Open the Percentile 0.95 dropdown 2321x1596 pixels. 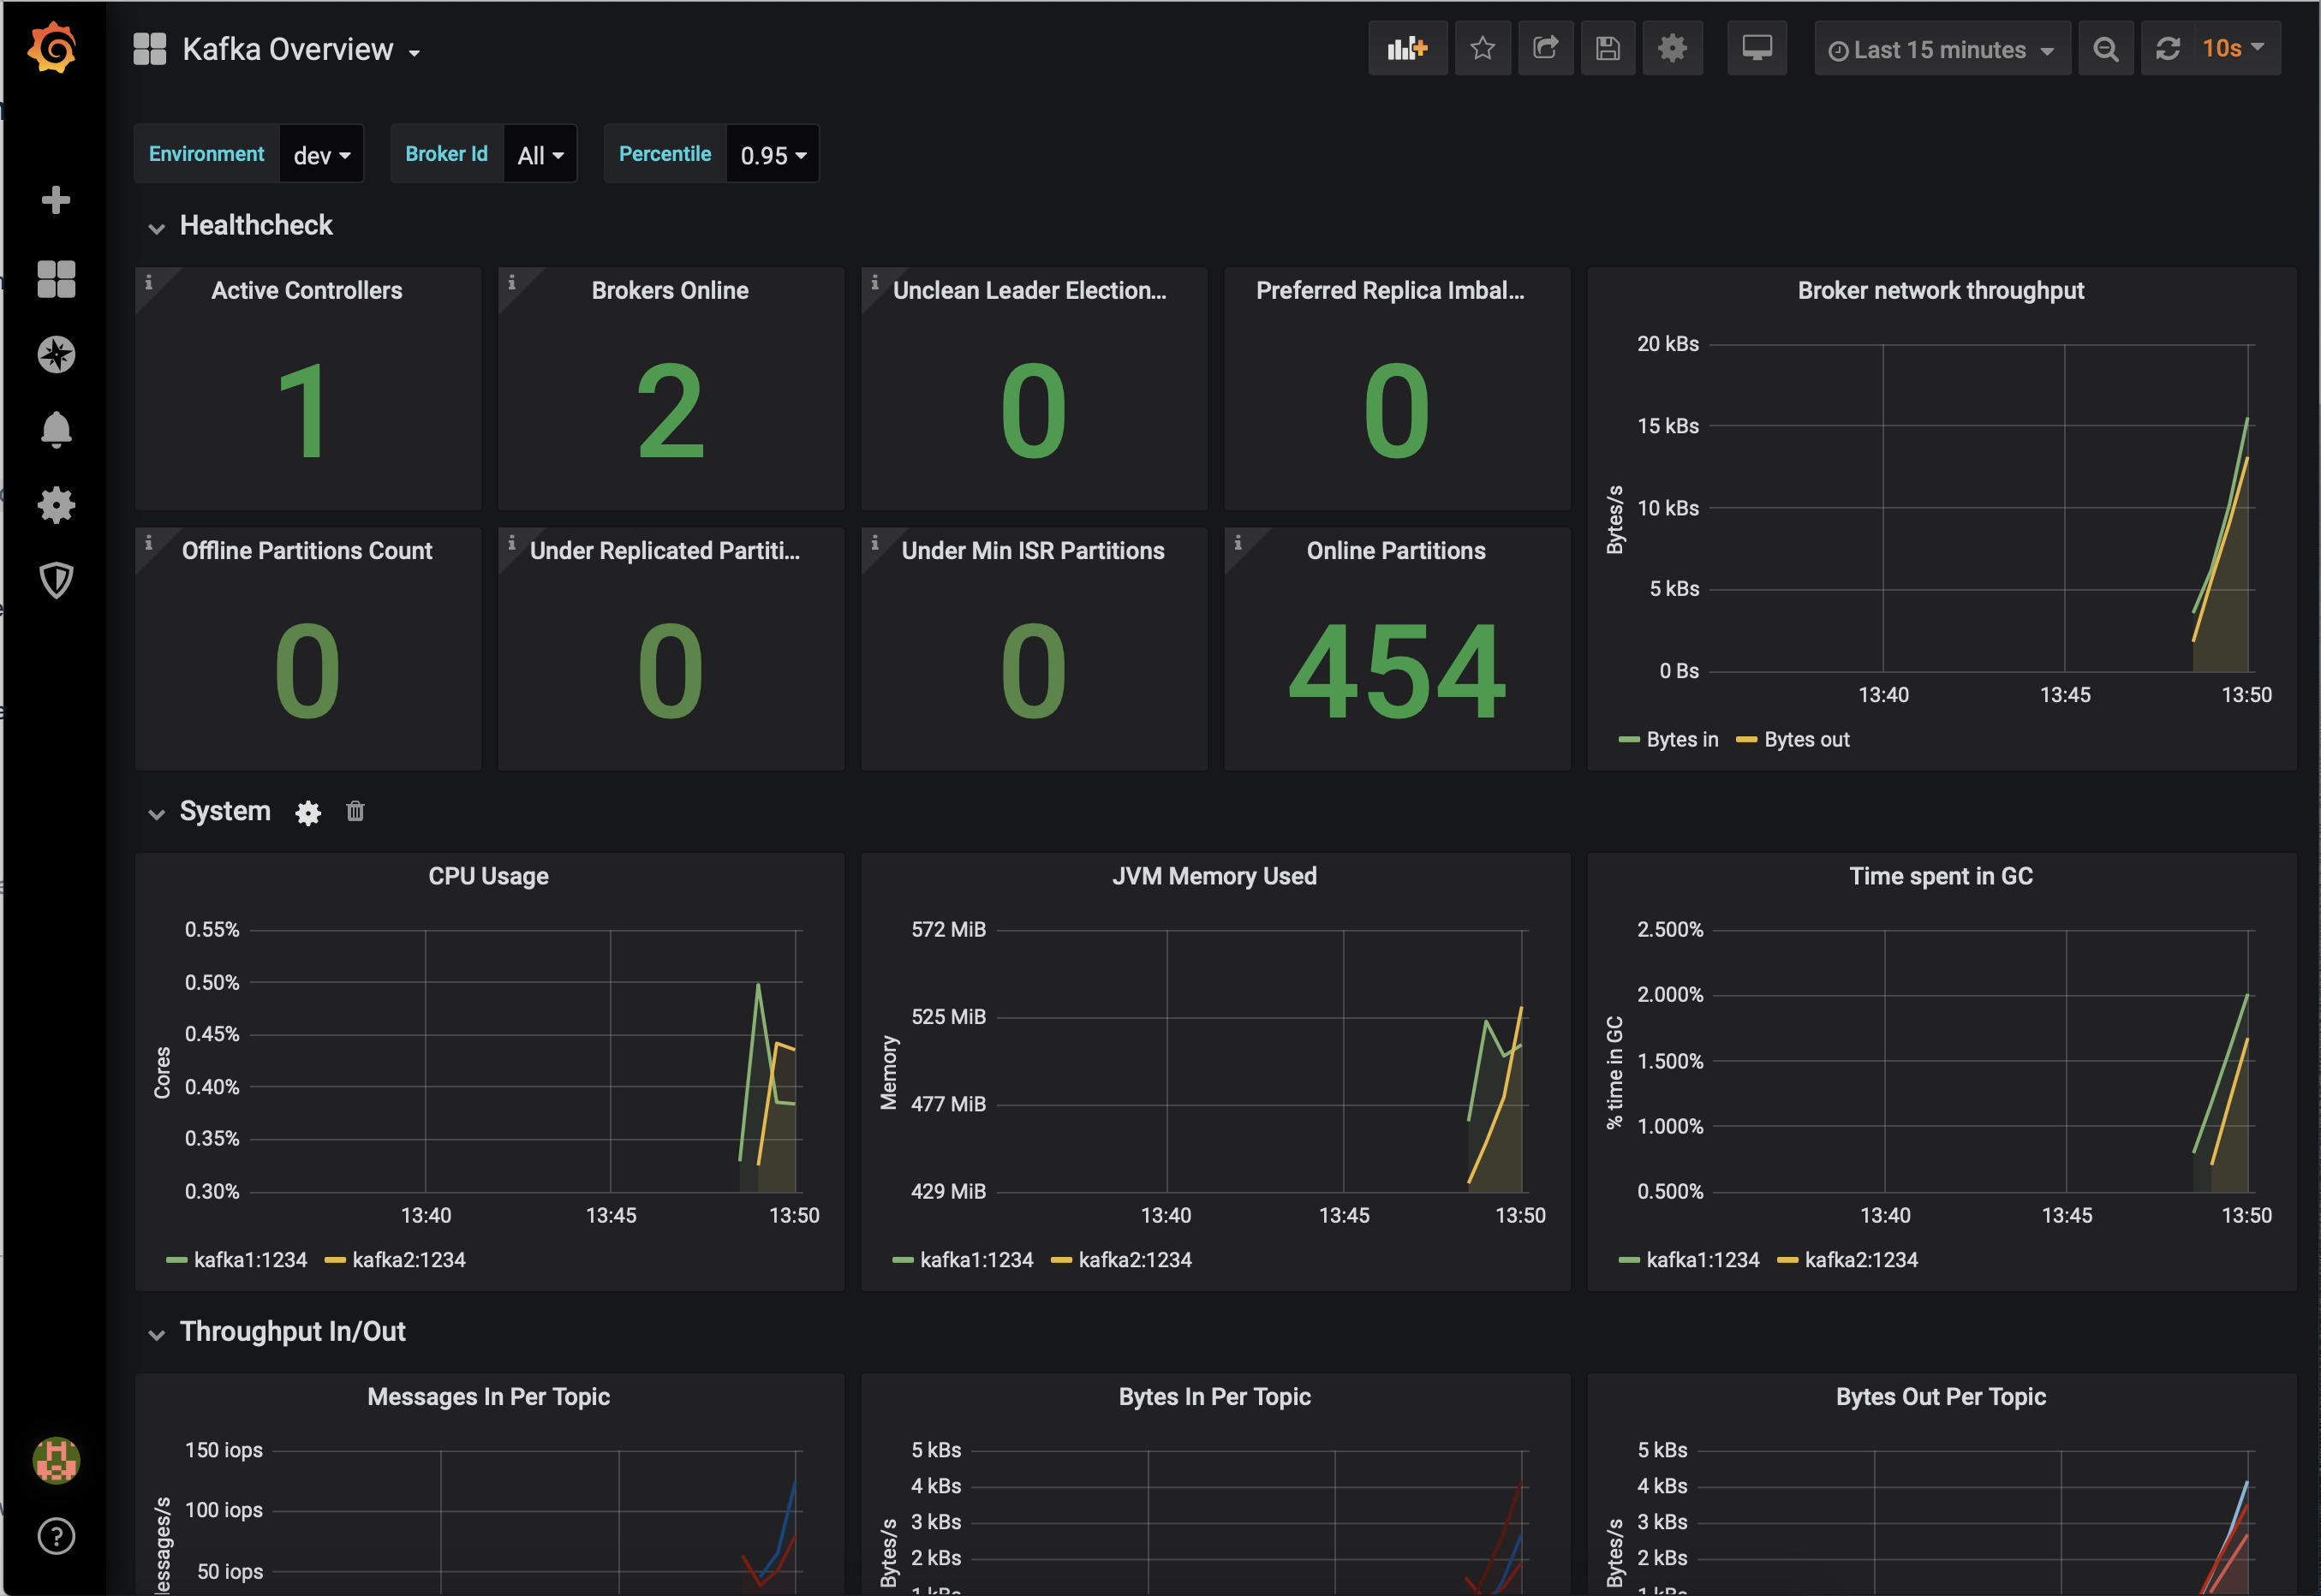point(772,155)
